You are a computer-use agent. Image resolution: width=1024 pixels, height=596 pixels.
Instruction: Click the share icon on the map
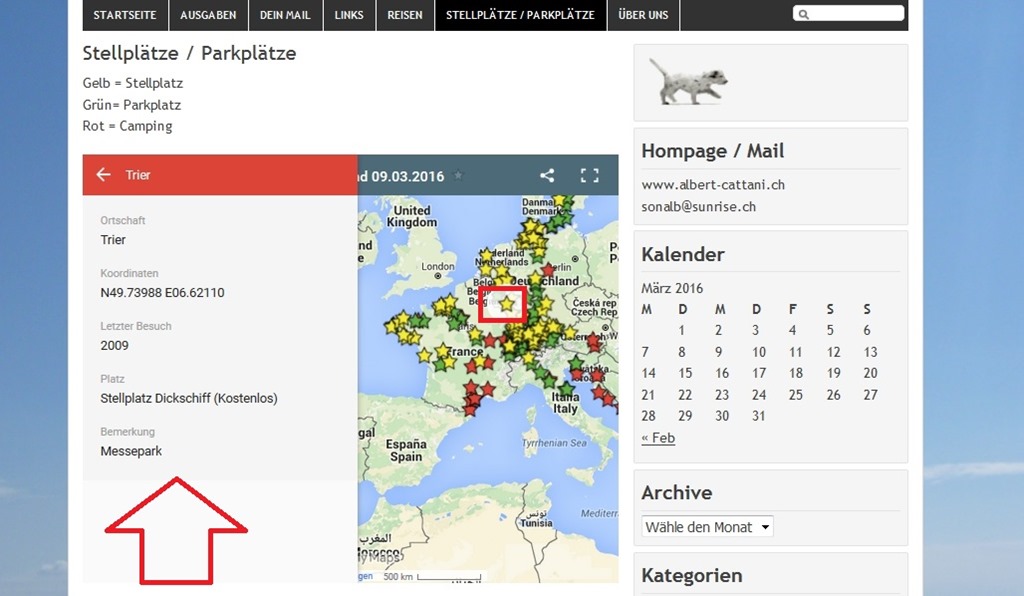click(x=547, y=175)
